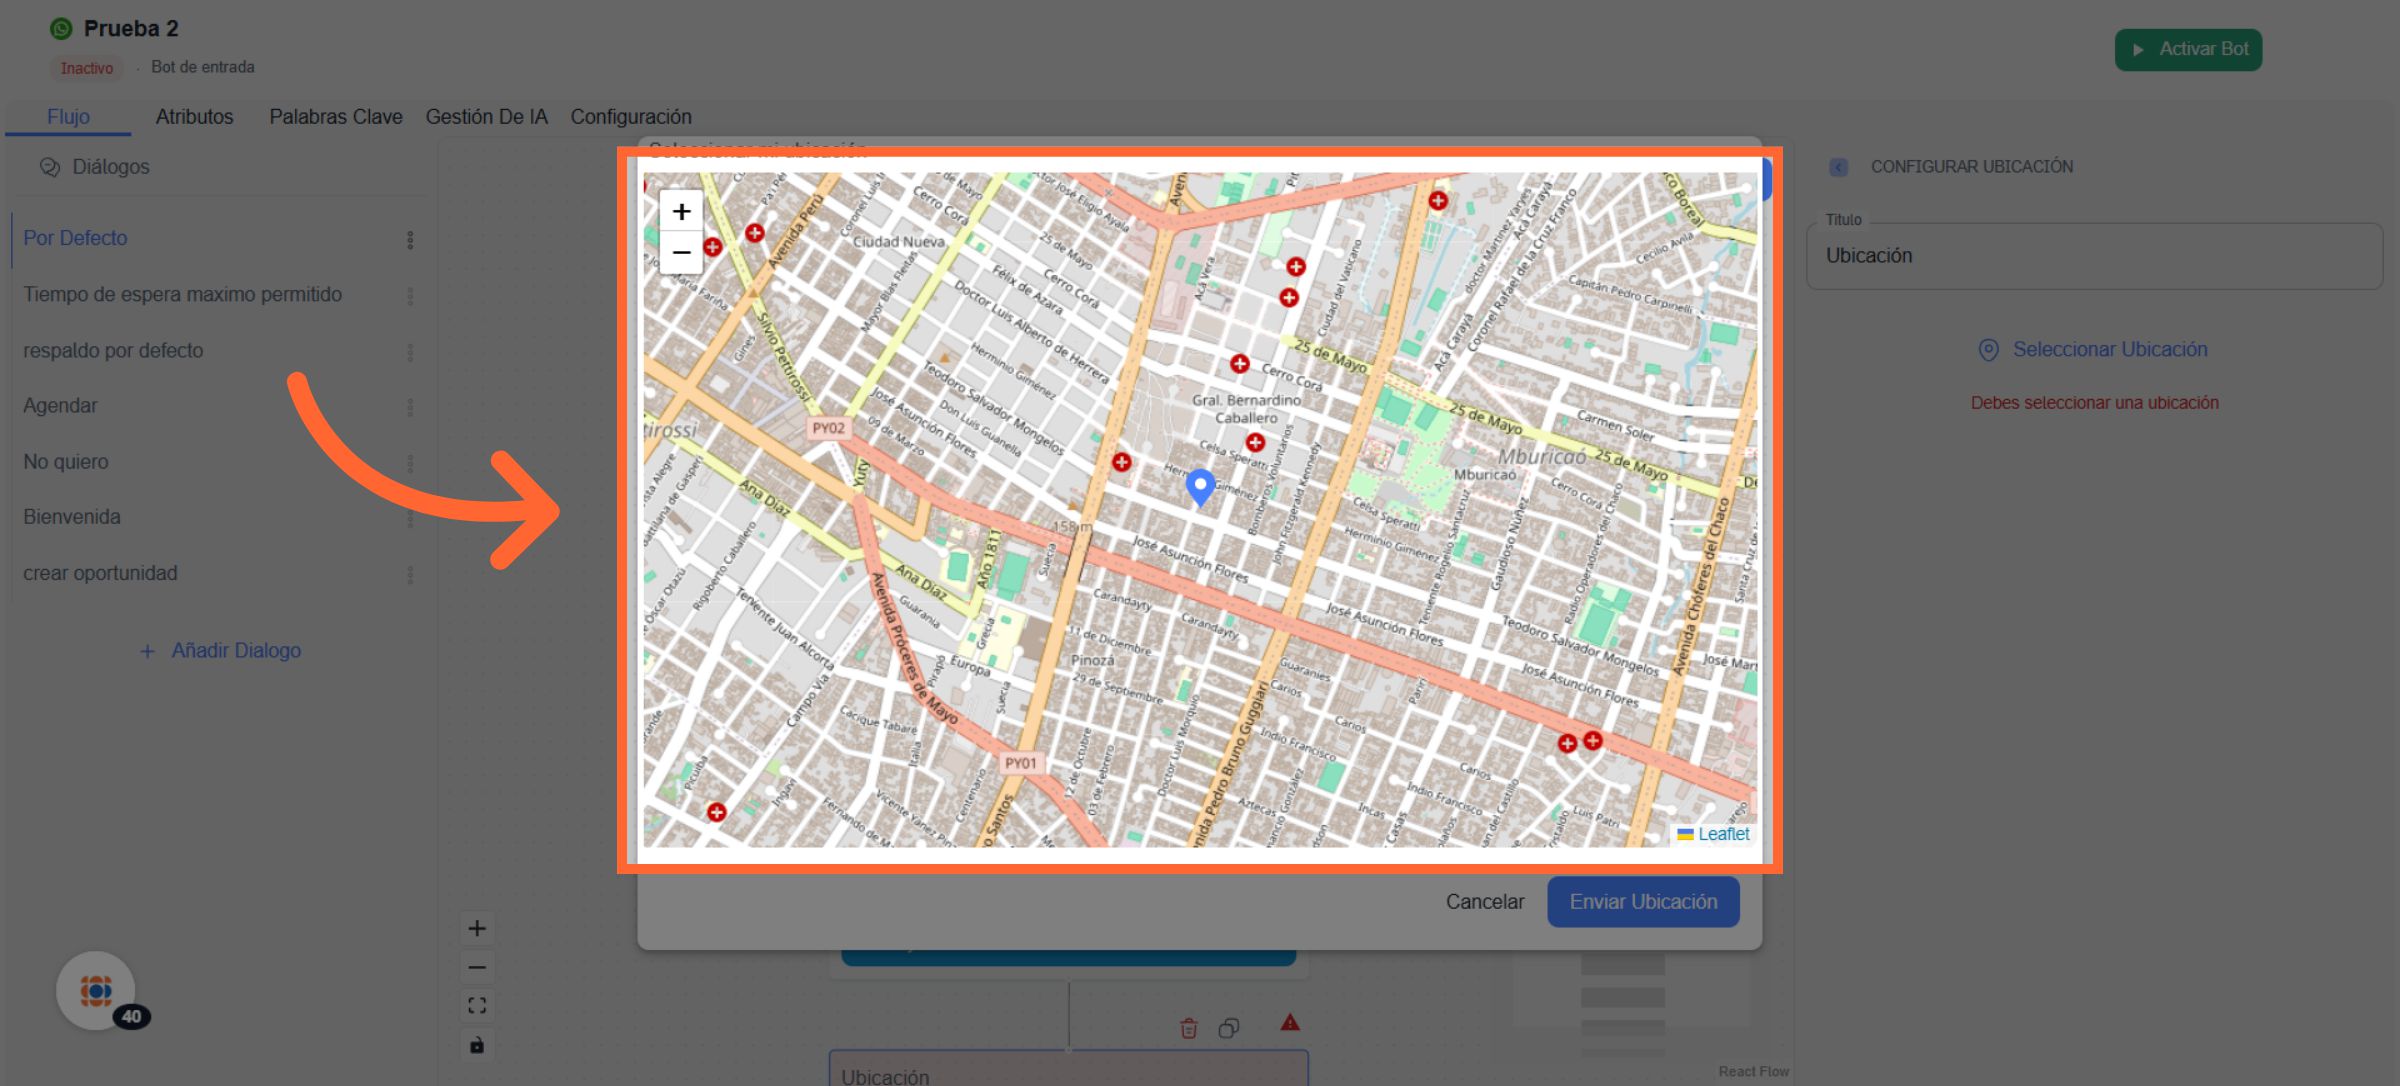
Task: Open options menu for Agendar dialog
Action: point(410,407)
